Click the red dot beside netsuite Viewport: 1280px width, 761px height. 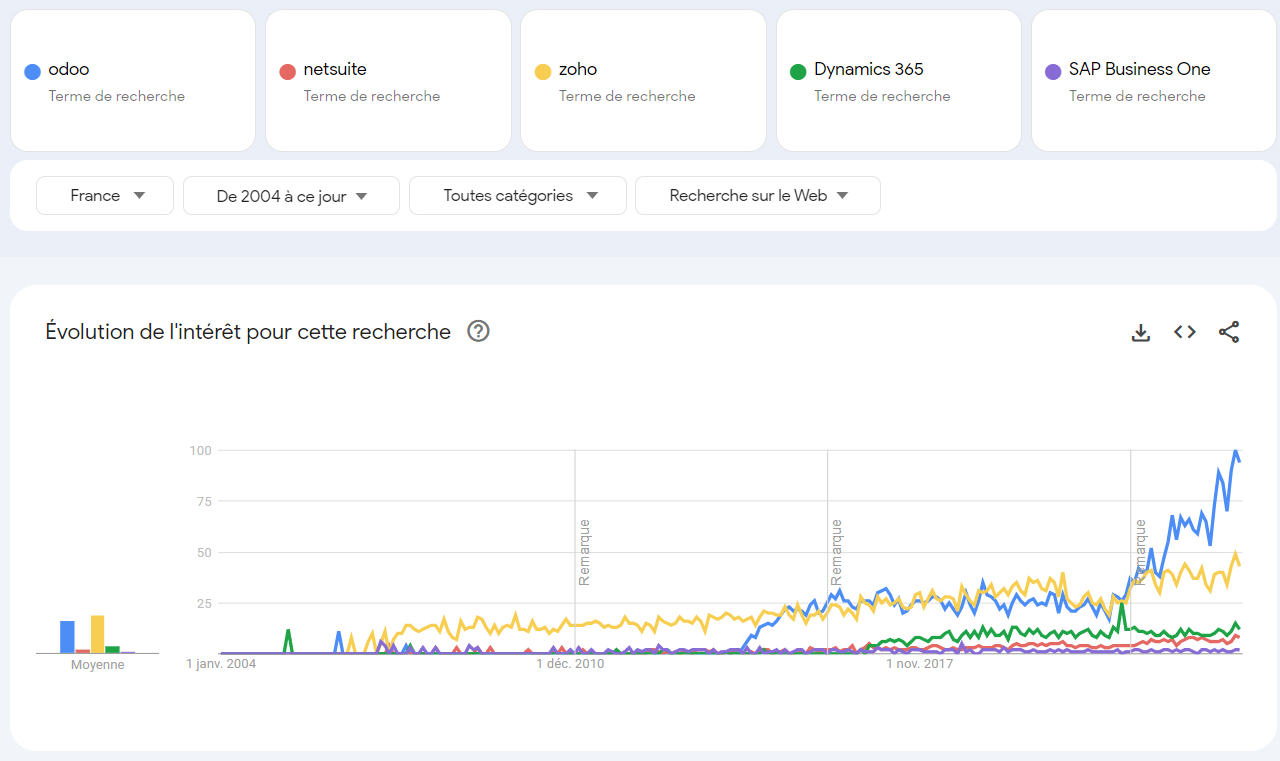click(x=288, y=72)
